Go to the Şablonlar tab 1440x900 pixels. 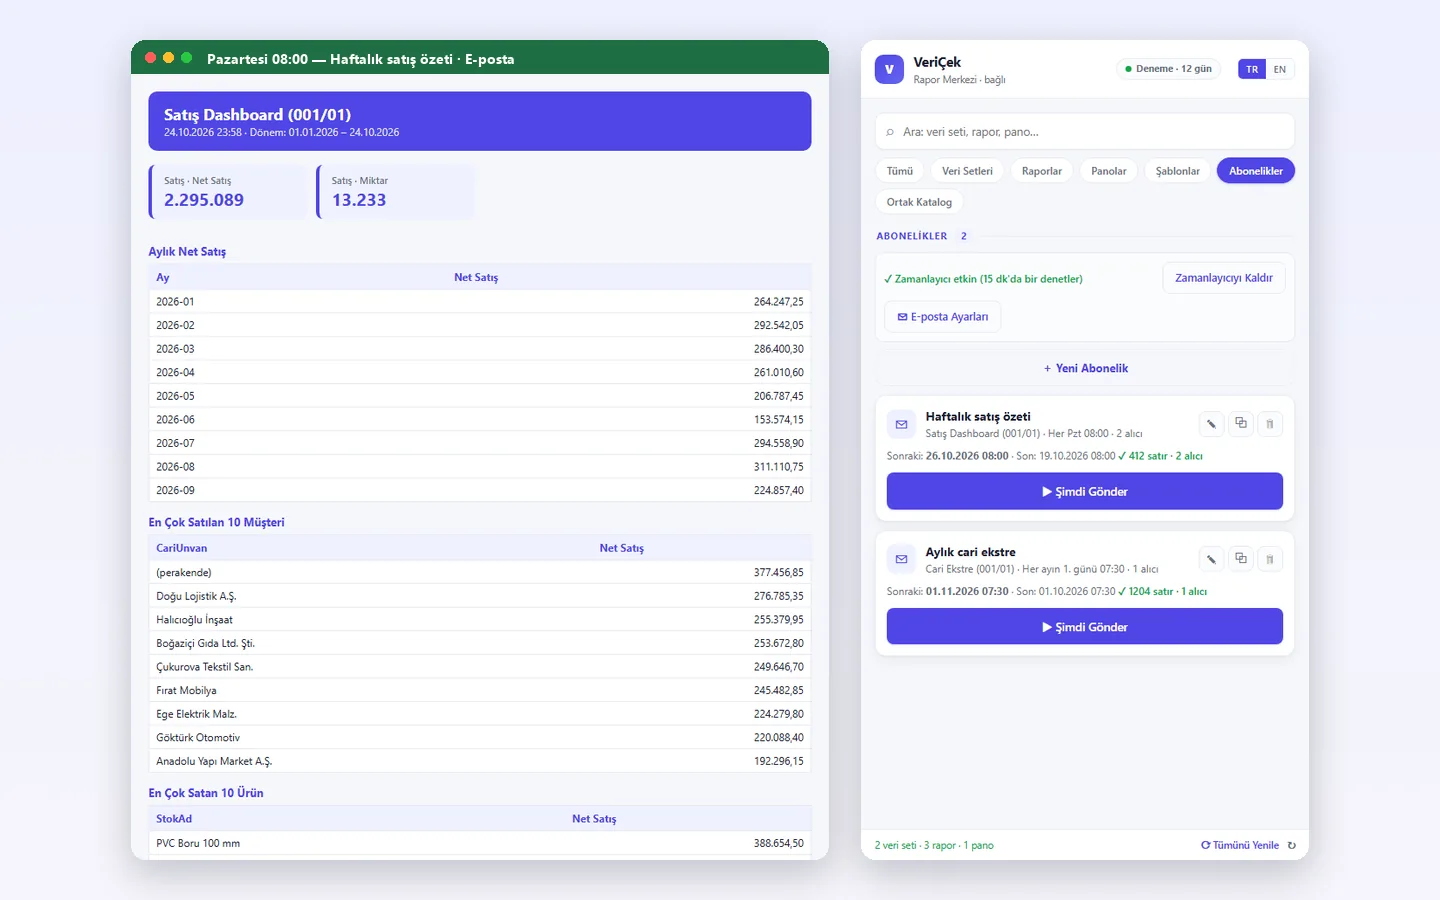(1178, 171)
